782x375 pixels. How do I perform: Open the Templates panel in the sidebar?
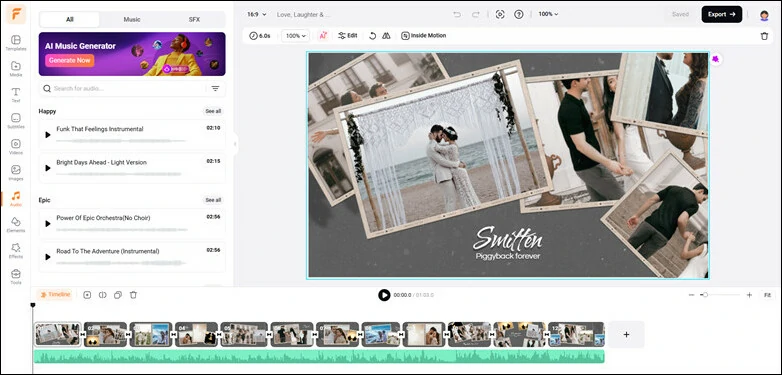pyautogui.click(x=15, y=43)
